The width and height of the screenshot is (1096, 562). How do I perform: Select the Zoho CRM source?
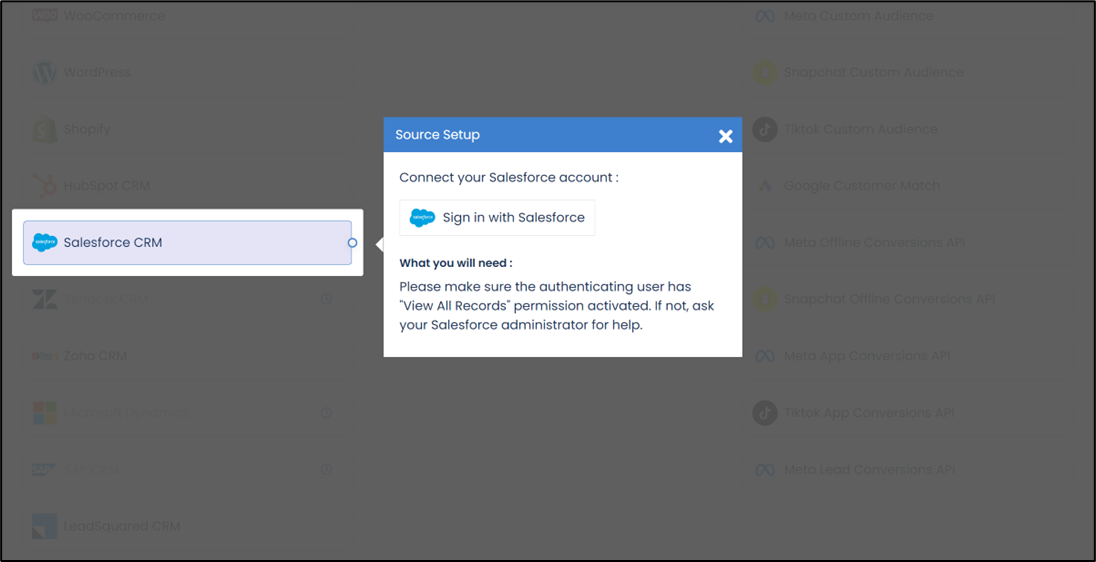(187, 356)
